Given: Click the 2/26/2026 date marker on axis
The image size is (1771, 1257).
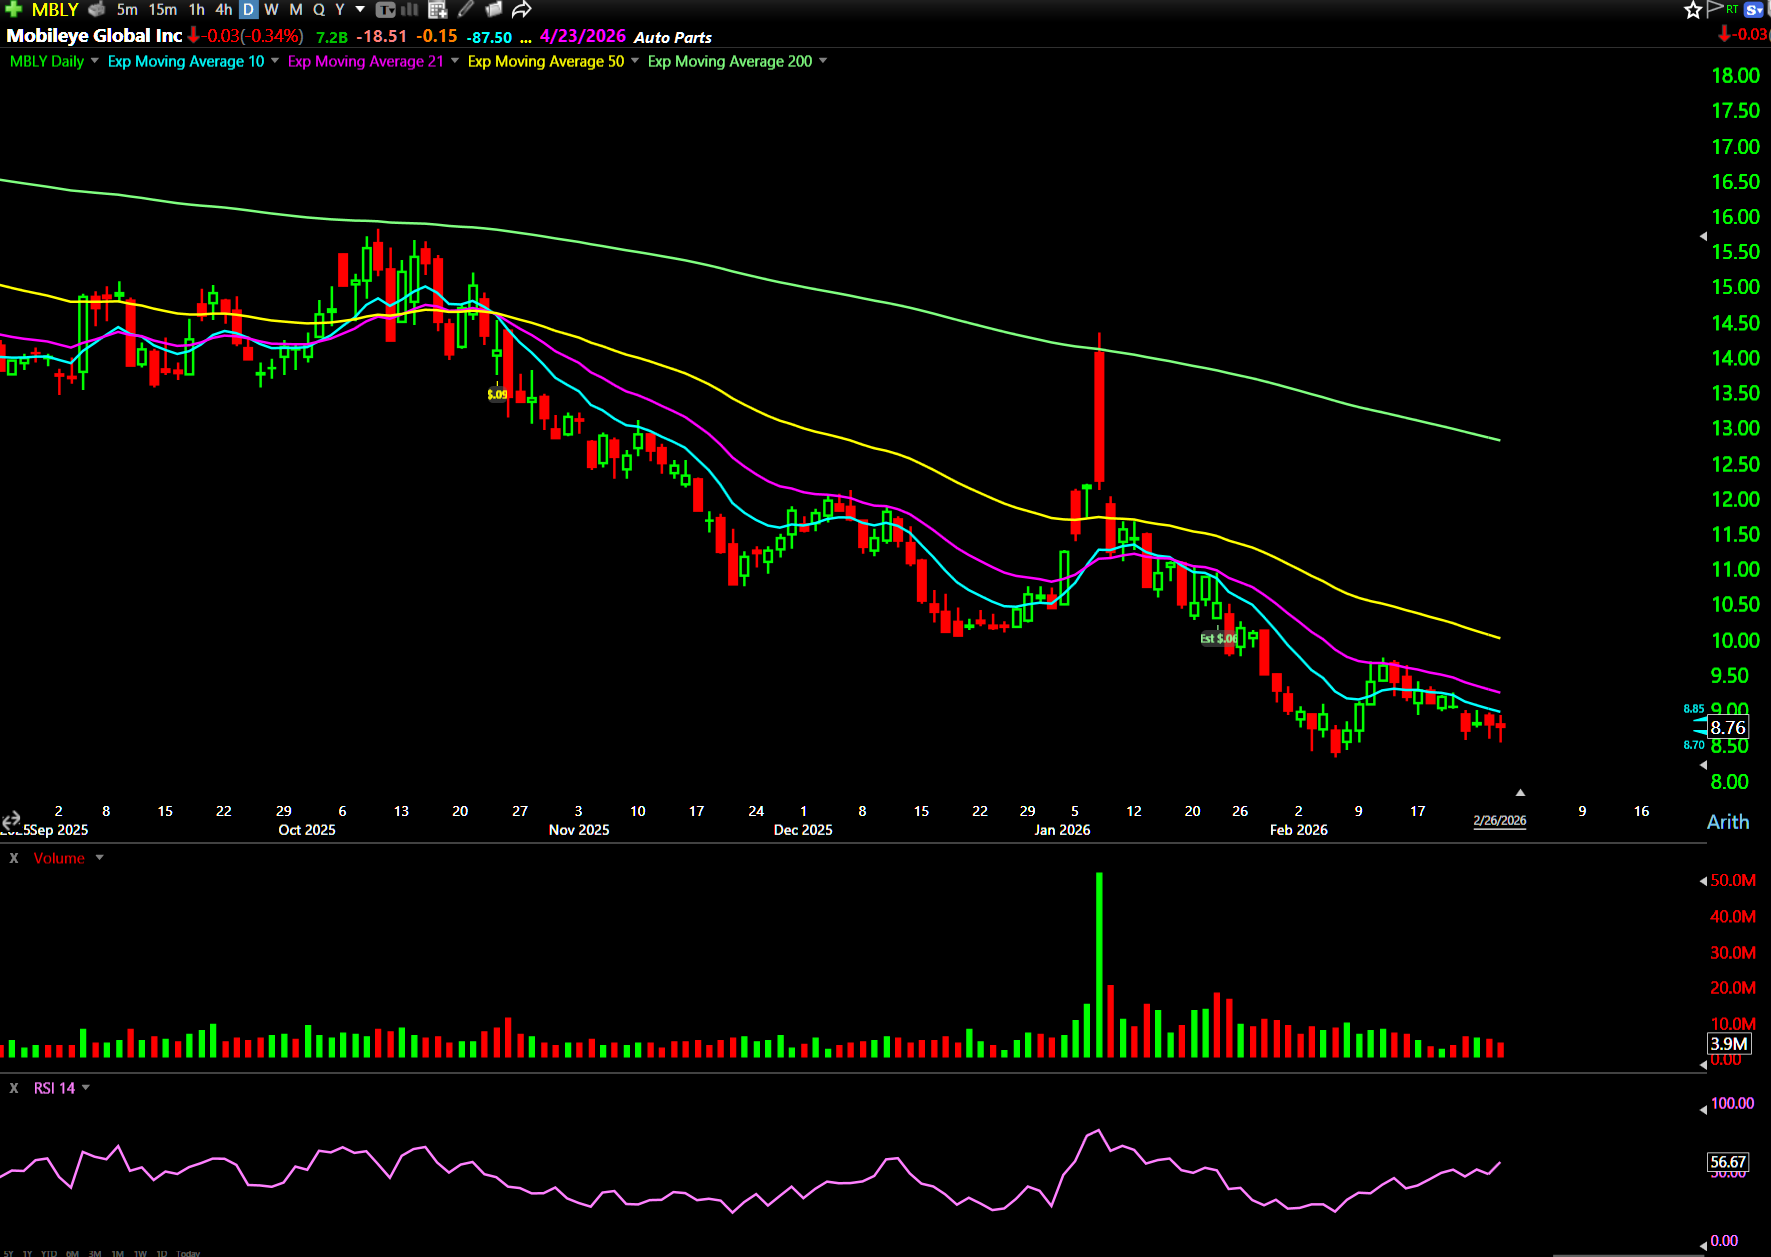Looking at the screenshot, I should [1499, 820].
